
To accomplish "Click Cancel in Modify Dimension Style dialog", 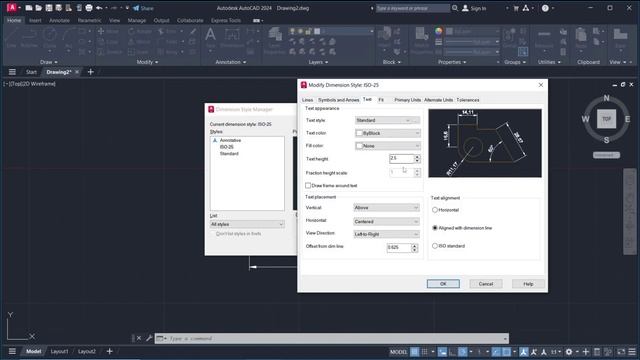I will pos(486,284).
